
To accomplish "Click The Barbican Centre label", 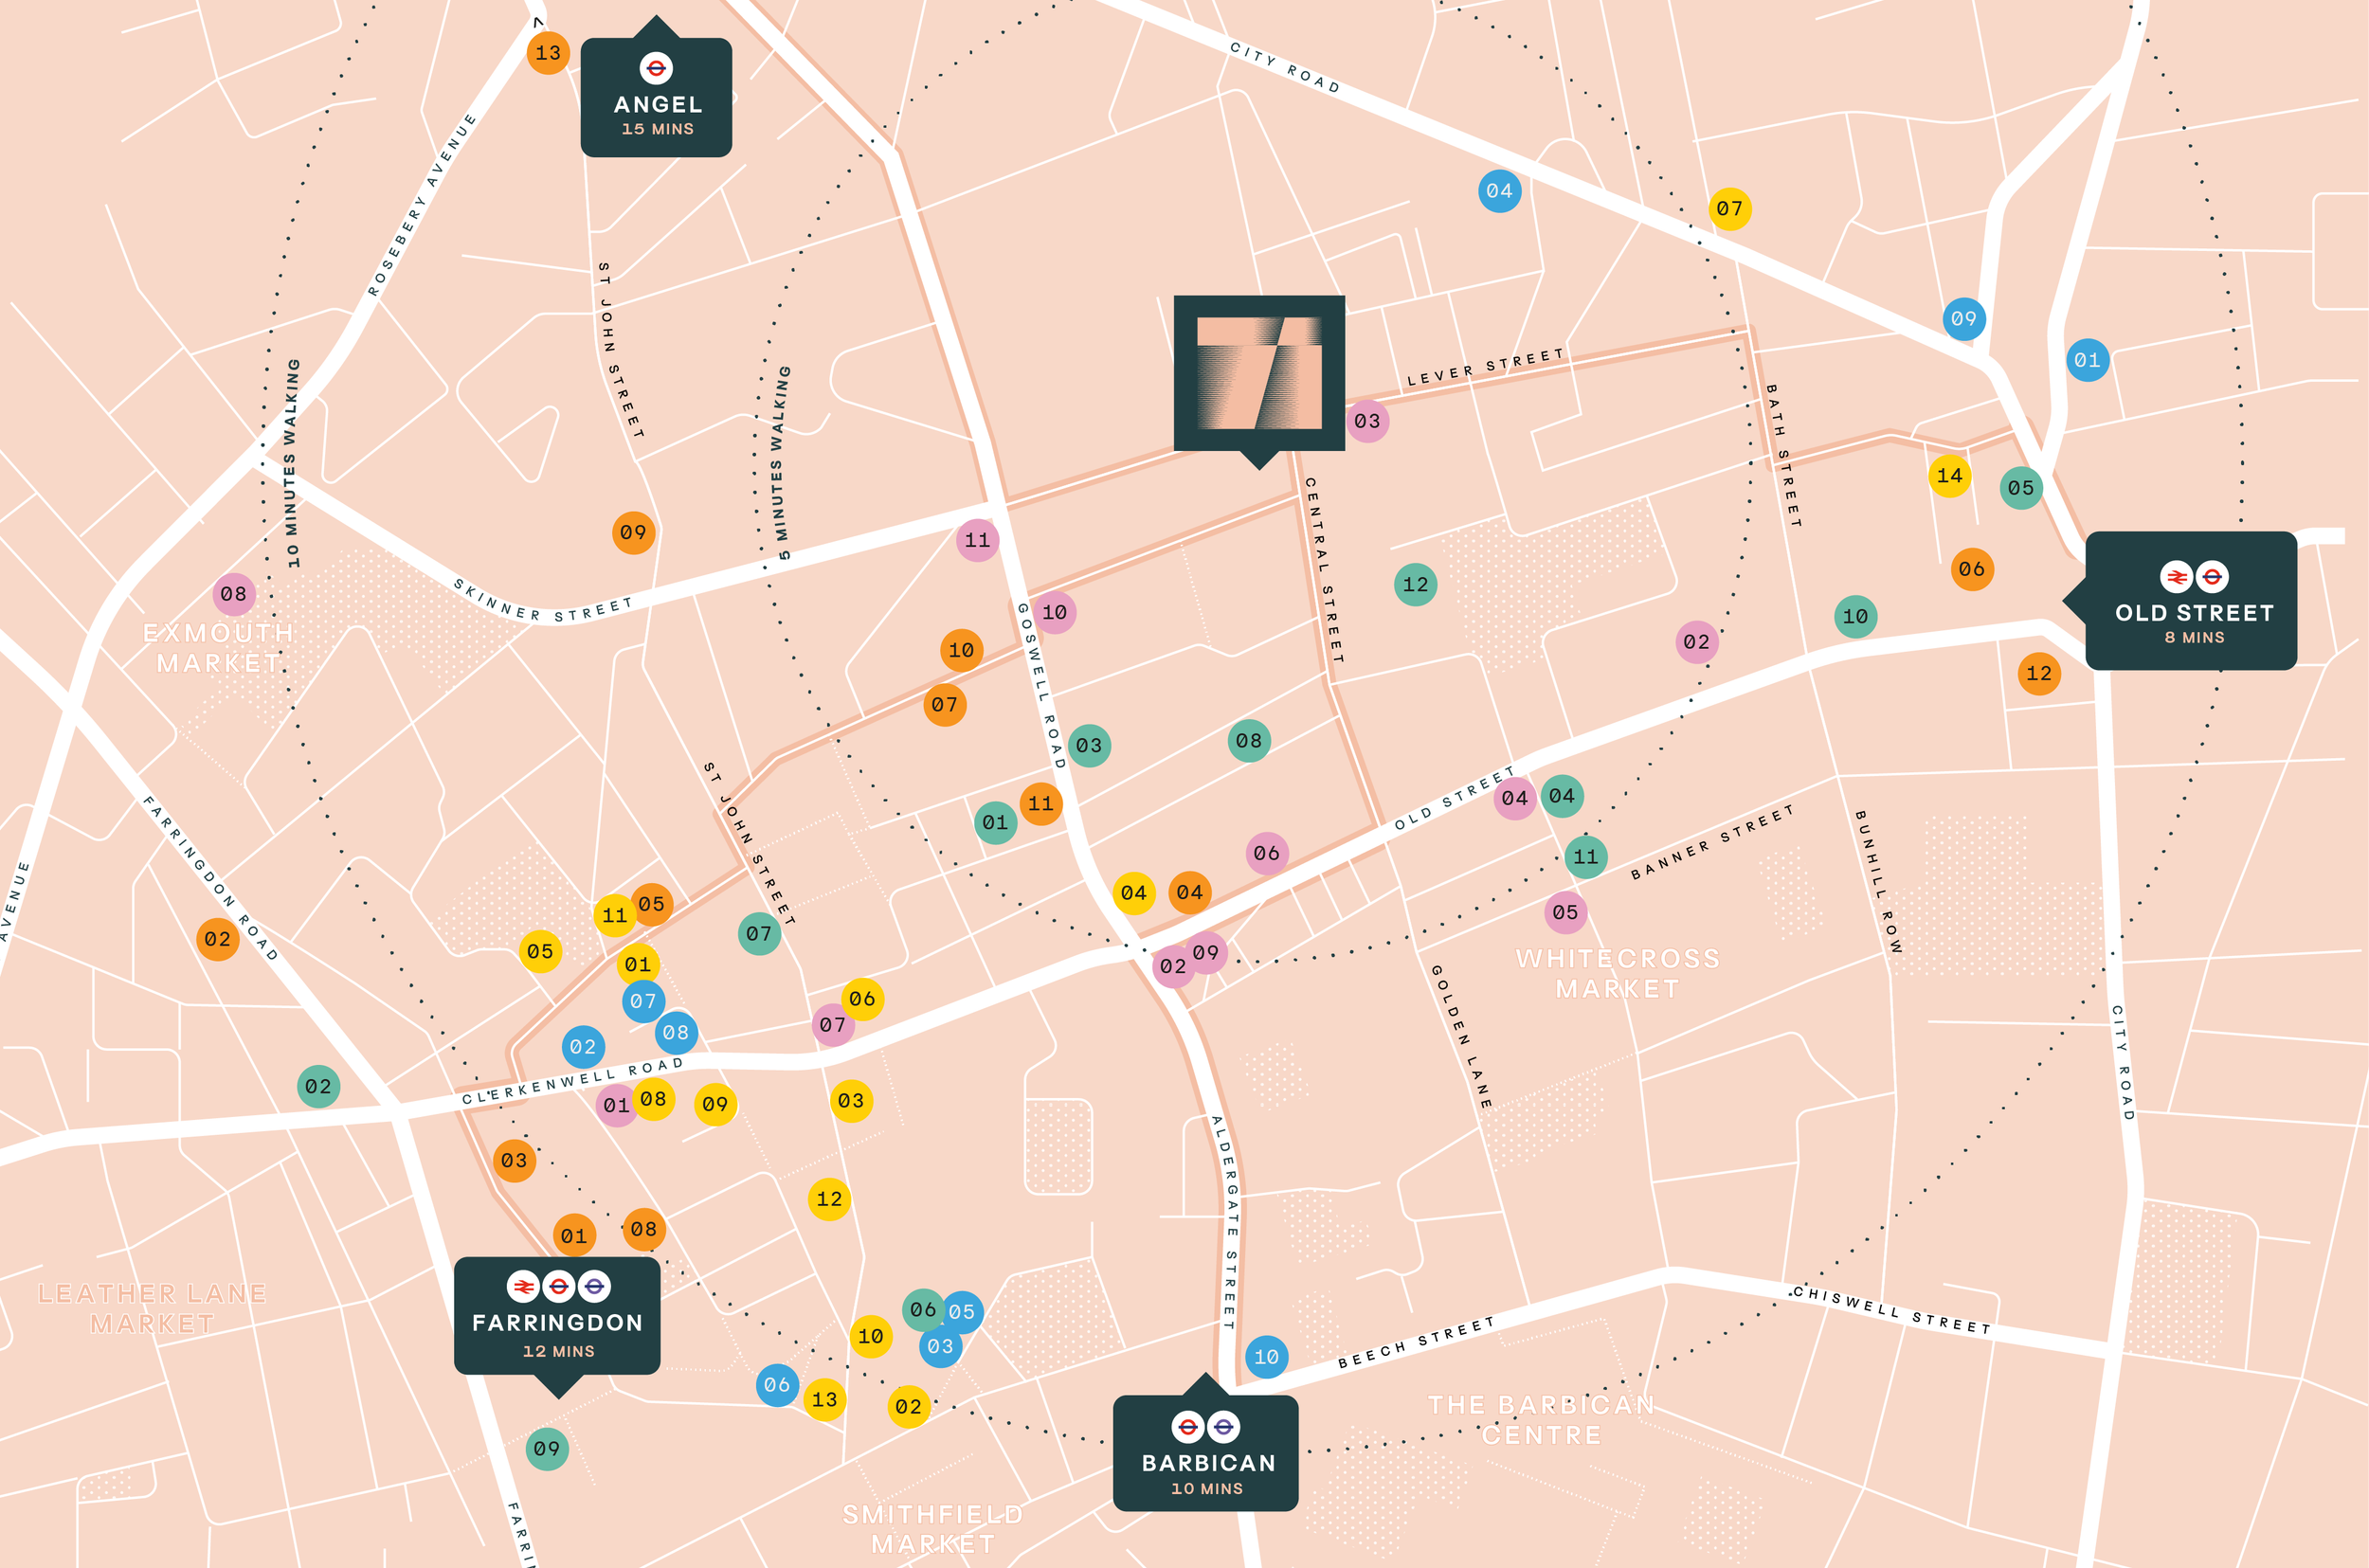I will (x=1541, y=1419).
